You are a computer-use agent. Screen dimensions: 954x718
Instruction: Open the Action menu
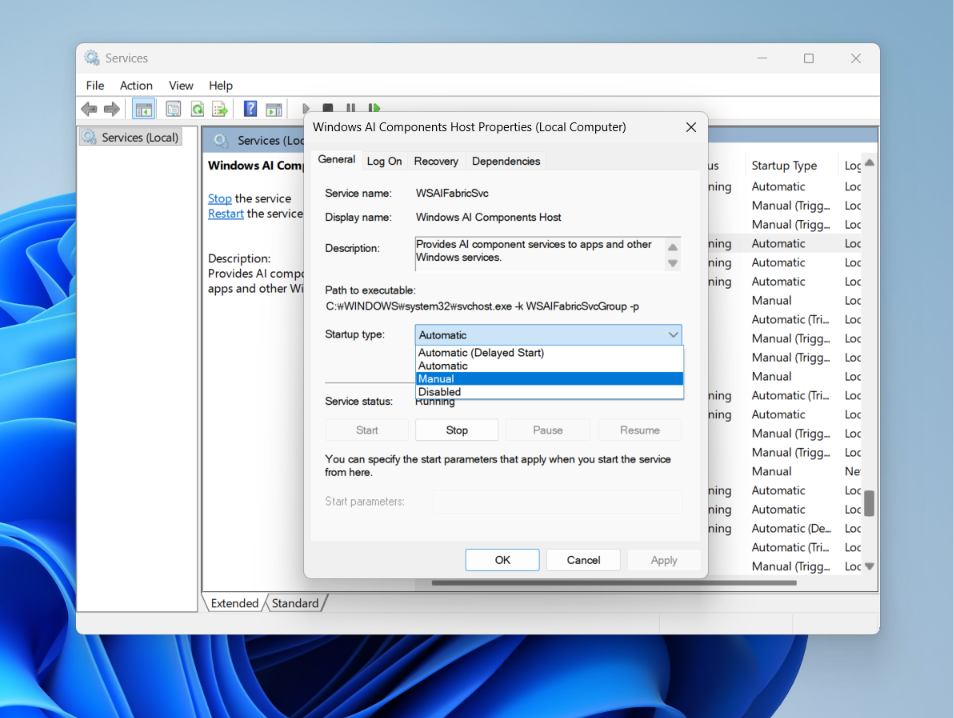136,86
